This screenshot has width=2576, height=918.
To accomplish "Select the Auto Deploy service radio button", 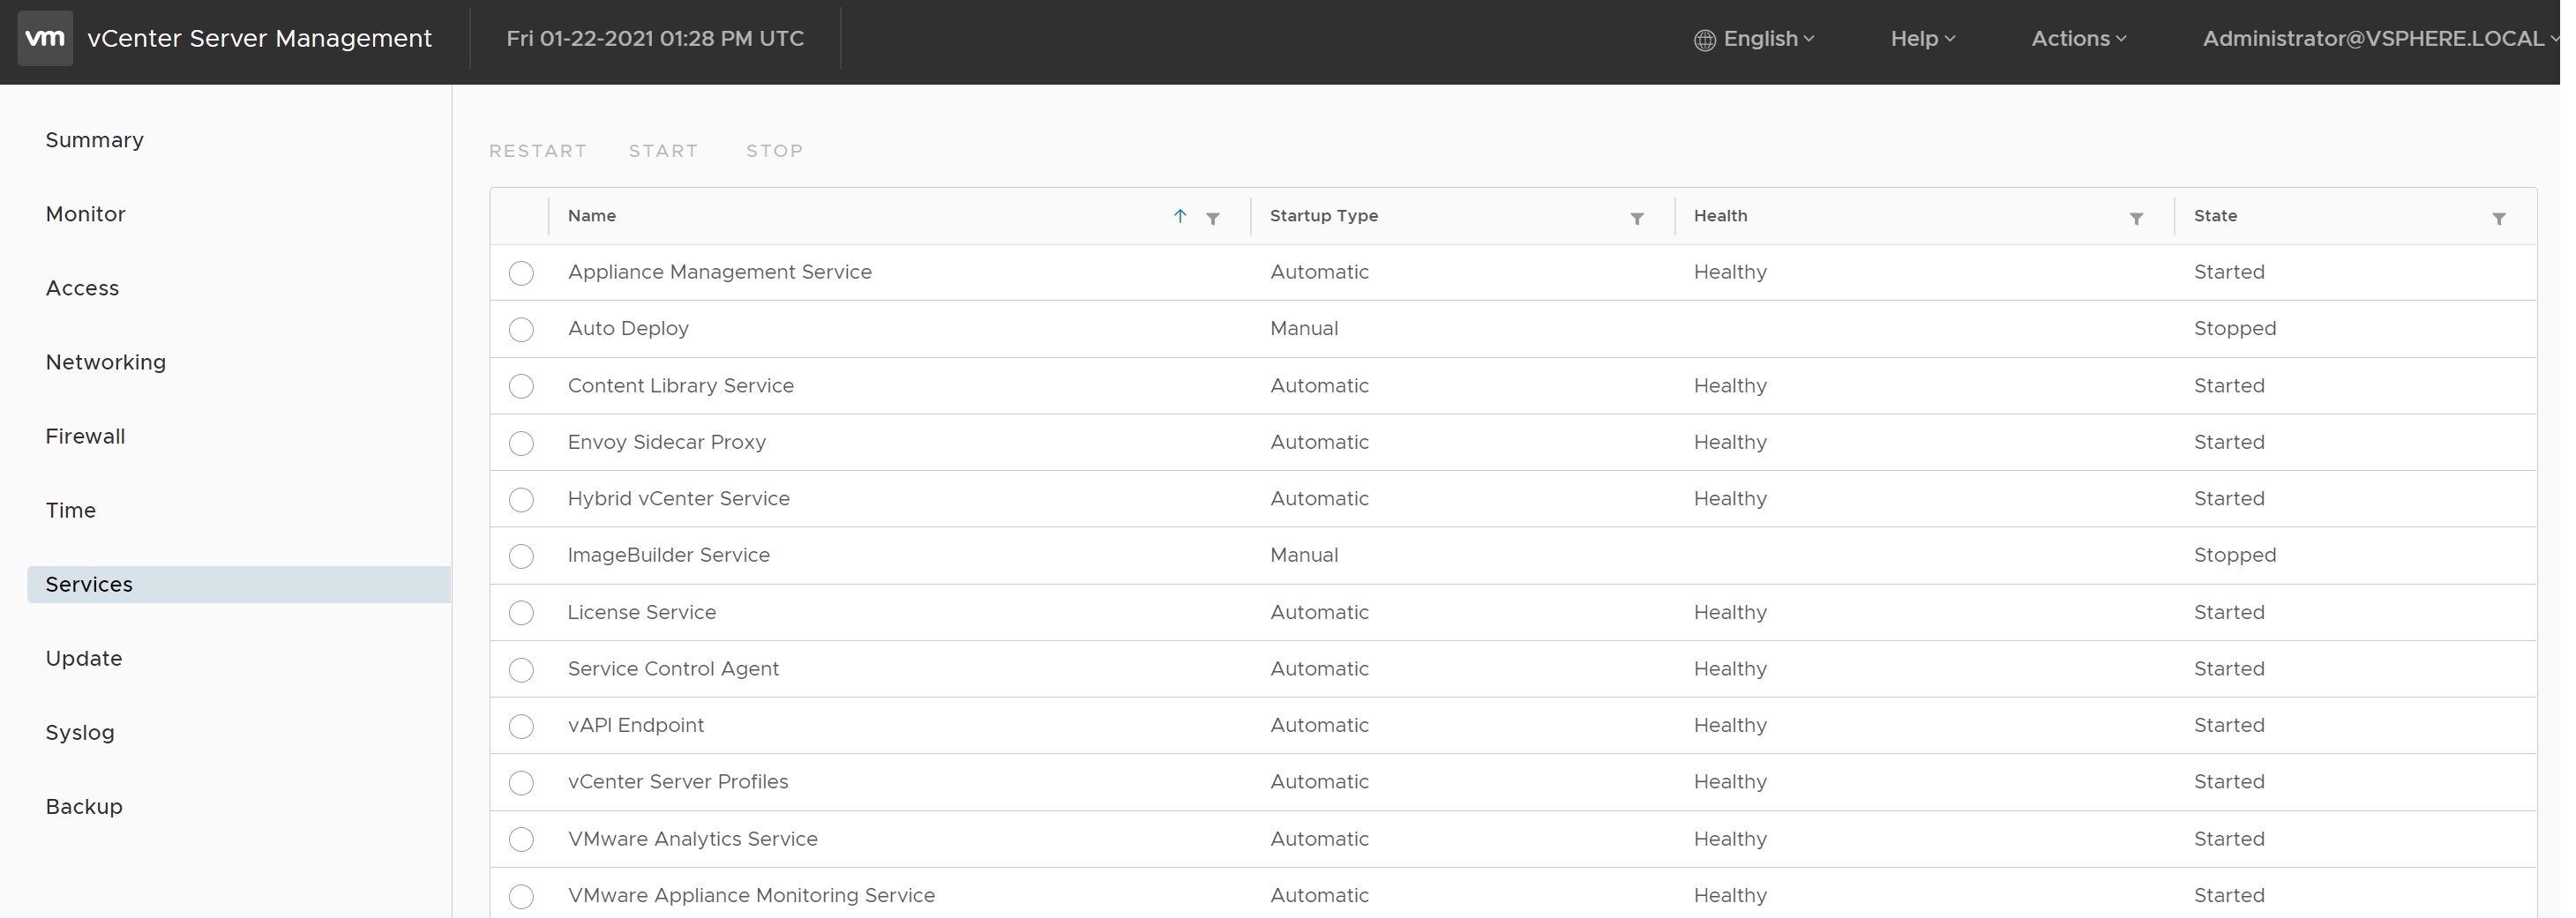I will (521, 330).
